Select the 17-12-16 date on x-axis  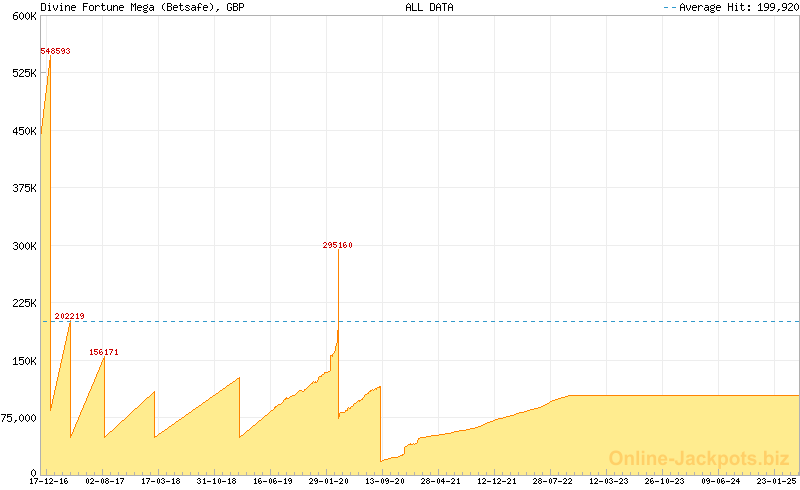click(49, 481)
